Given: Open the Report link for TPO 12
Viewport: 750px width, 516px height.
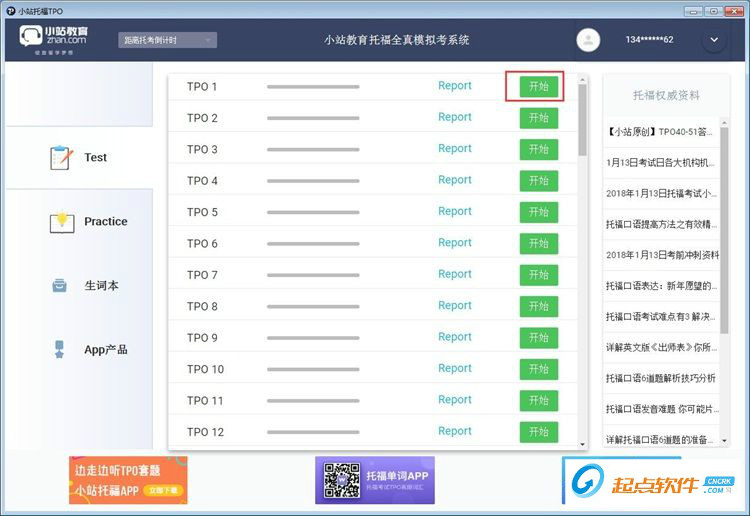Looking at the screenshot, I should pyautogui.click(x=455, y=431).
